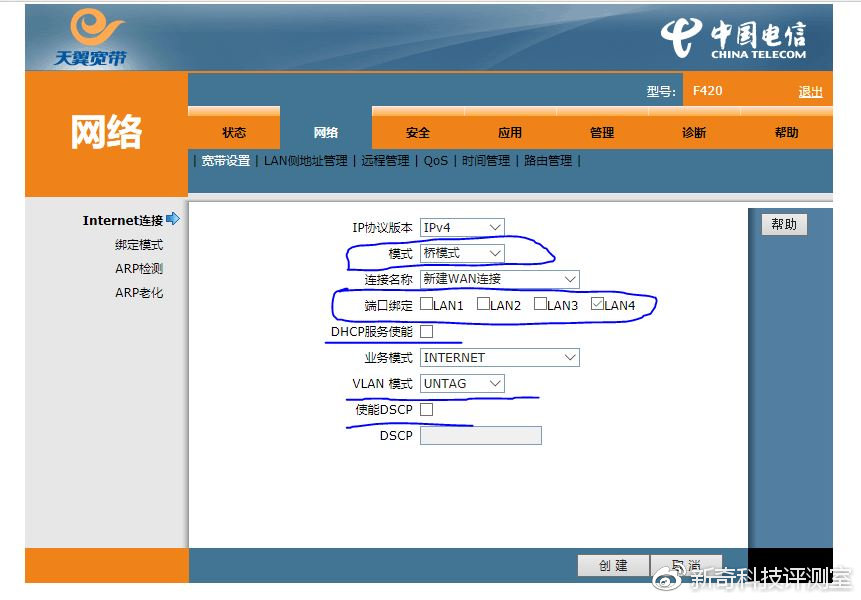Click the 创建 button
The width and height of the screenshot is (861, 600).
point(613,564)
